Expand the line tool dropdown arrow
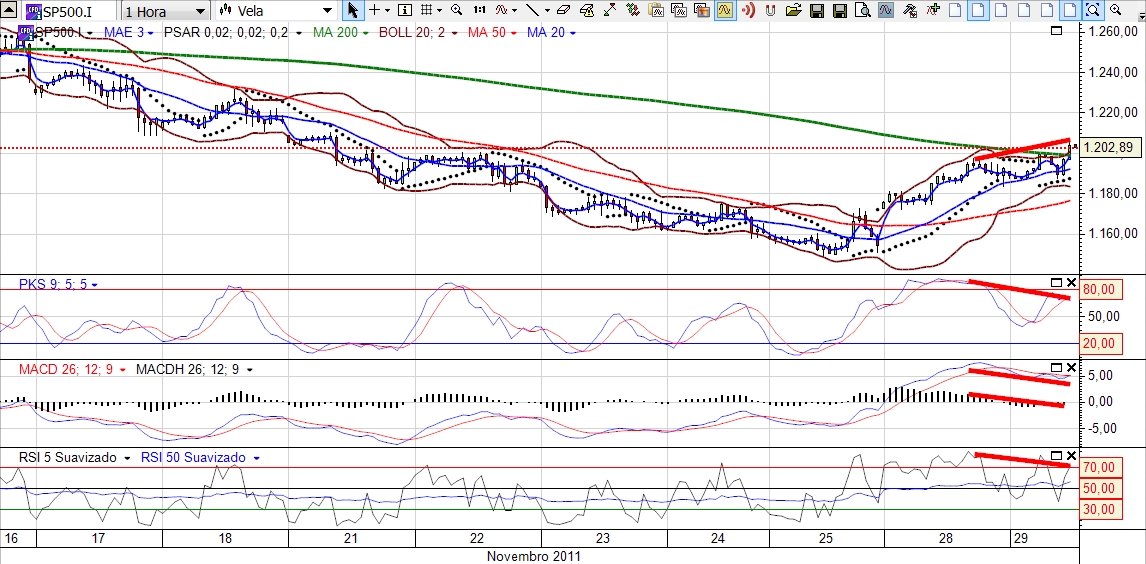 [x=547, y=11]
